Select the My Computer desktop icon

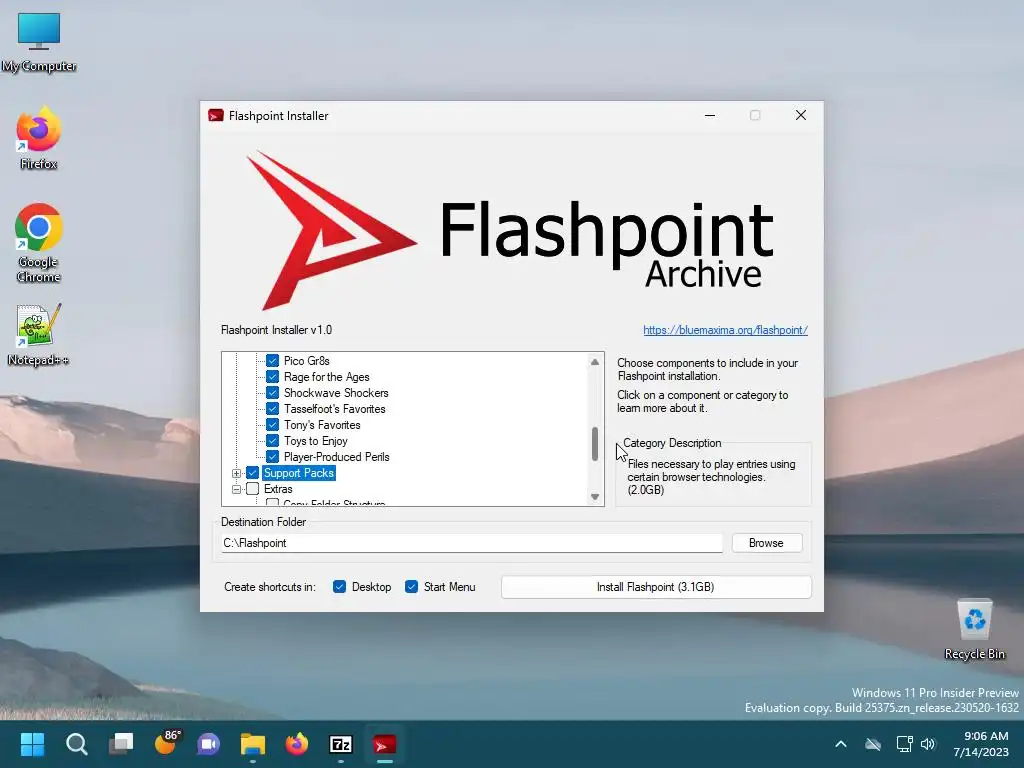(x=39, y=42)
